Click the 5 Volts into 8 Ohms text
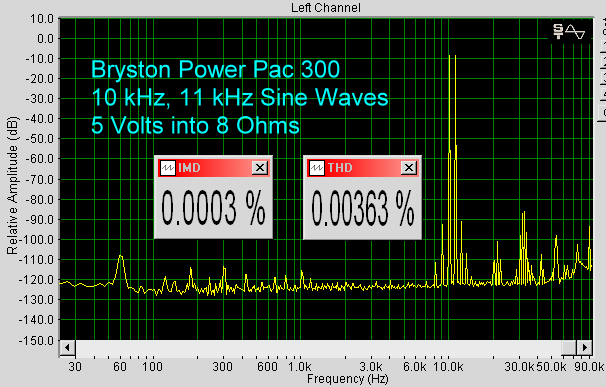Viewport: 606px width, 387px height. coord(195,125)
